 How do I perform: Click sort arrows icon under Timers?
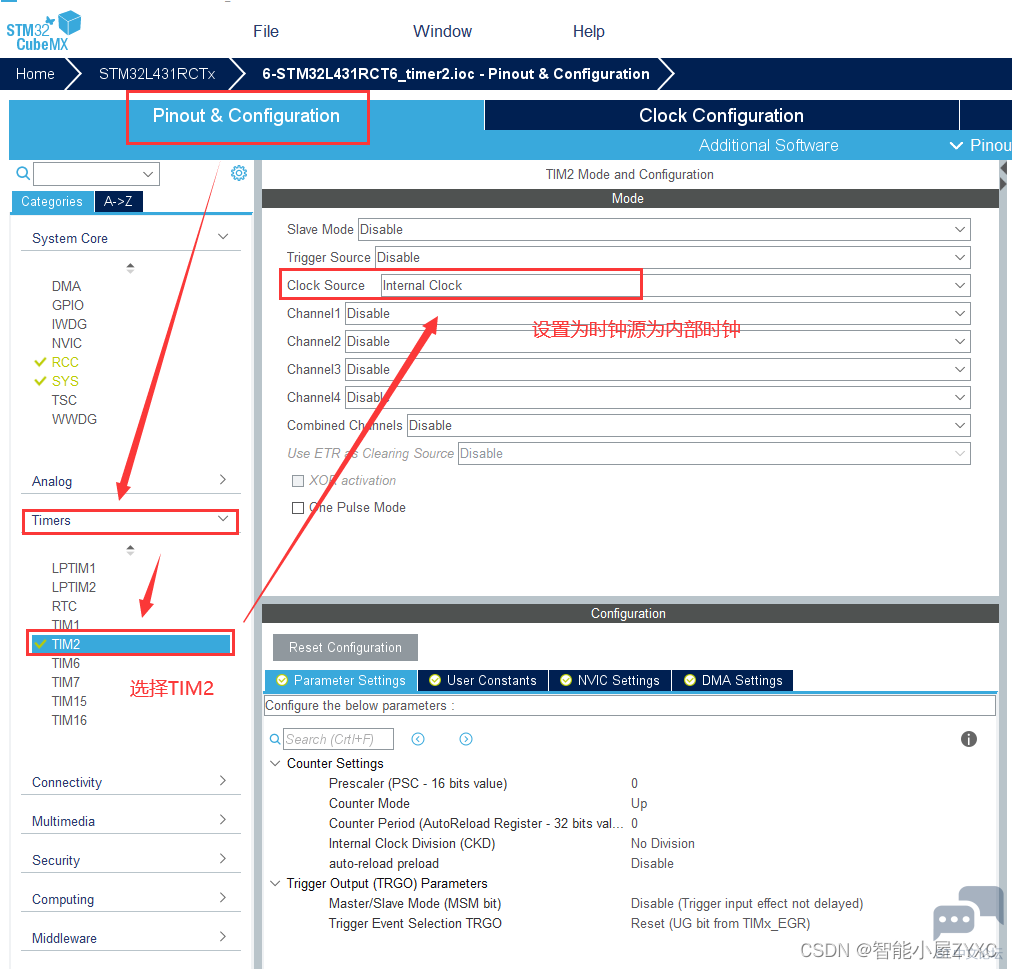[130, 550]
